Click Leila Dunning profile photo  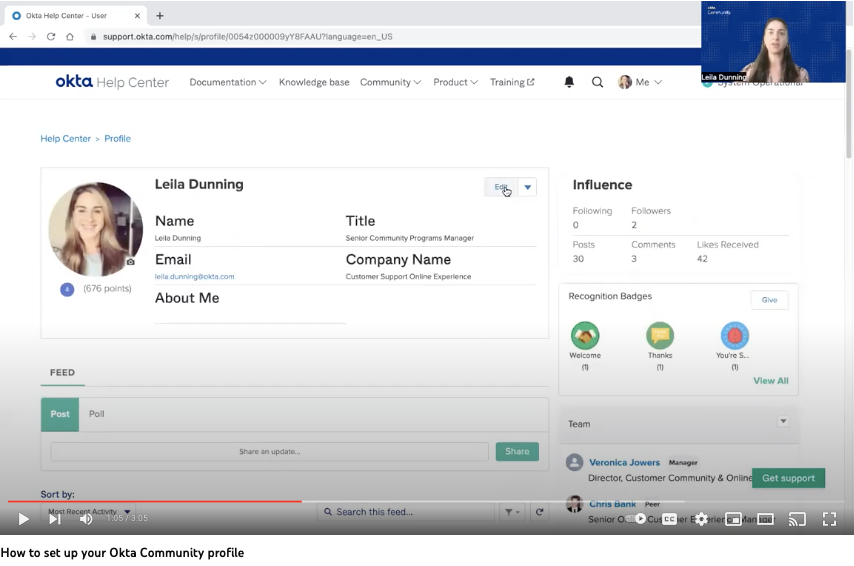pos(96,229)
